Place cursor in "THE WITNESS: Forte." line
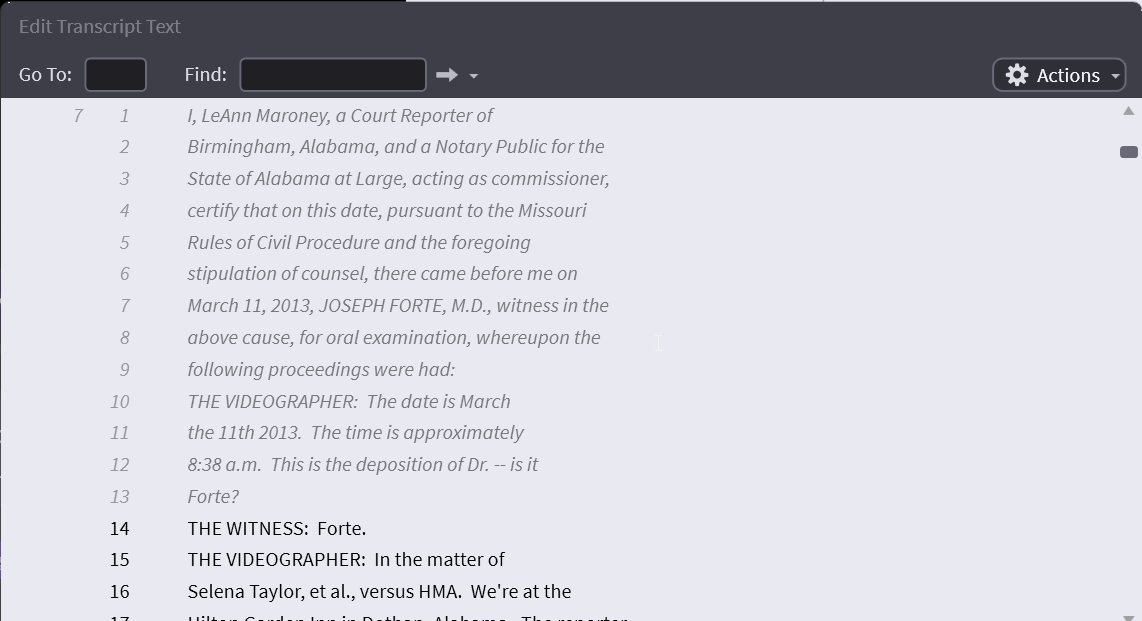This screenshot has height=621, width=1142. pyautogui.click(x=277, y=528)
